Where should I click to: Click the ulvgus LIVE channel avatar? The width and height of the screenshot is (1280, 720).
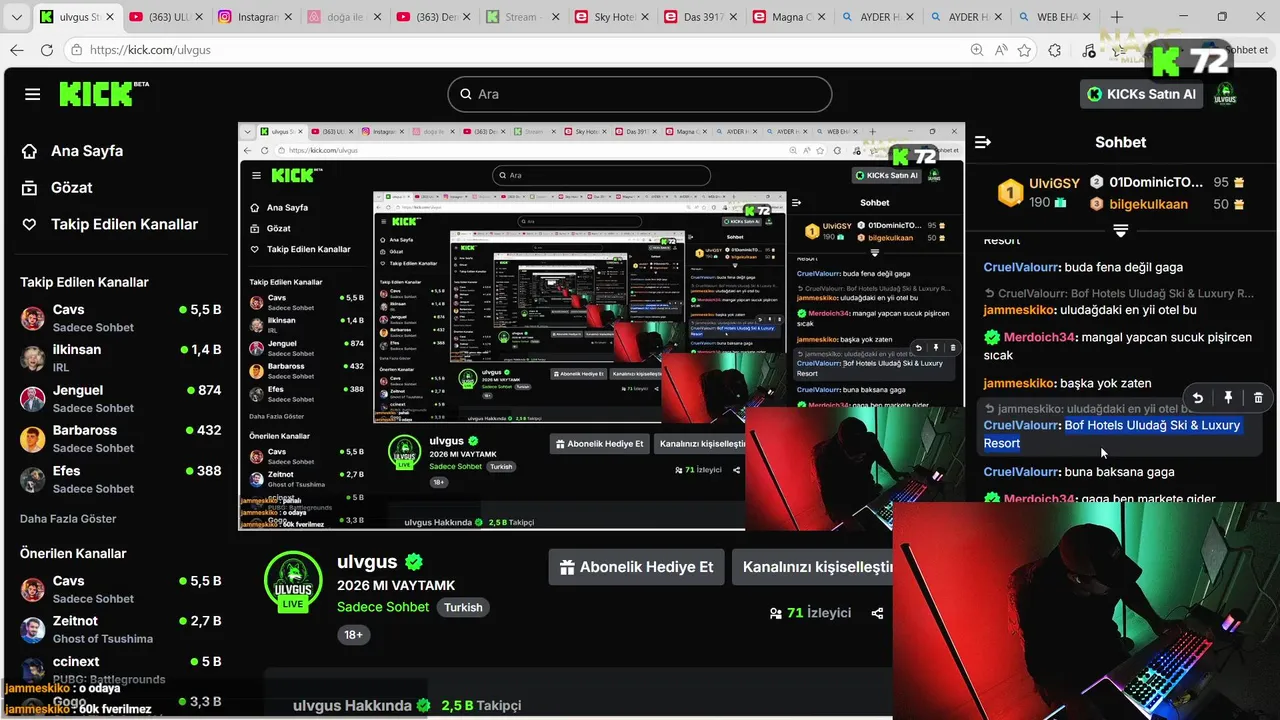(293, 580)
